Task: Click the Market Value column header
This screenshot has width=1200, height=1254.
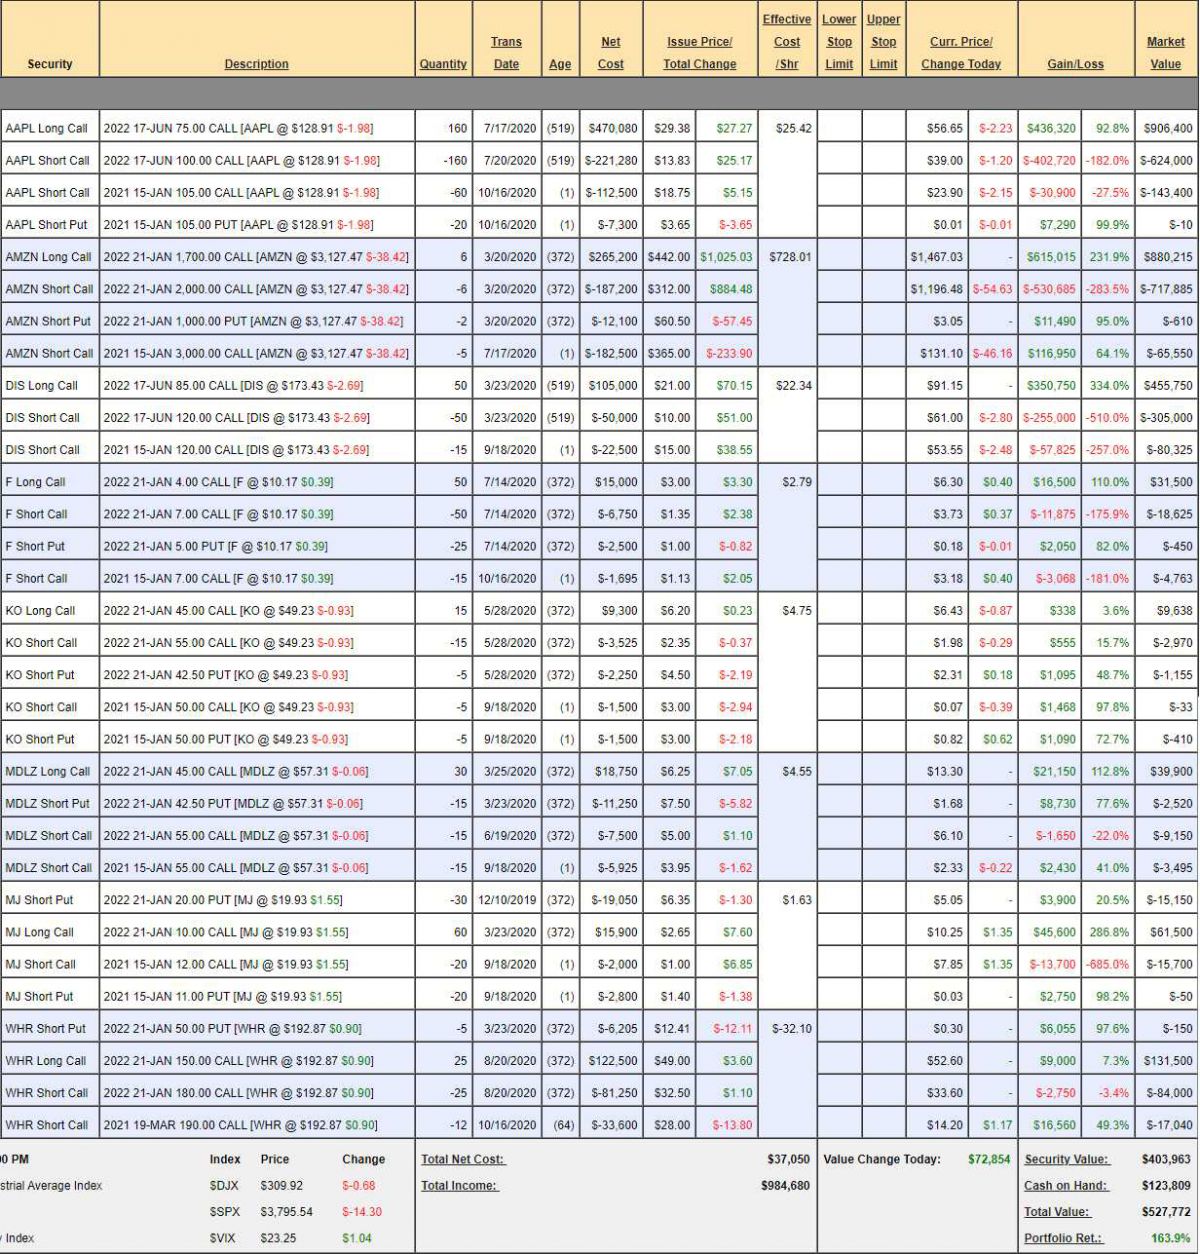Action: tap(1165, 53)
